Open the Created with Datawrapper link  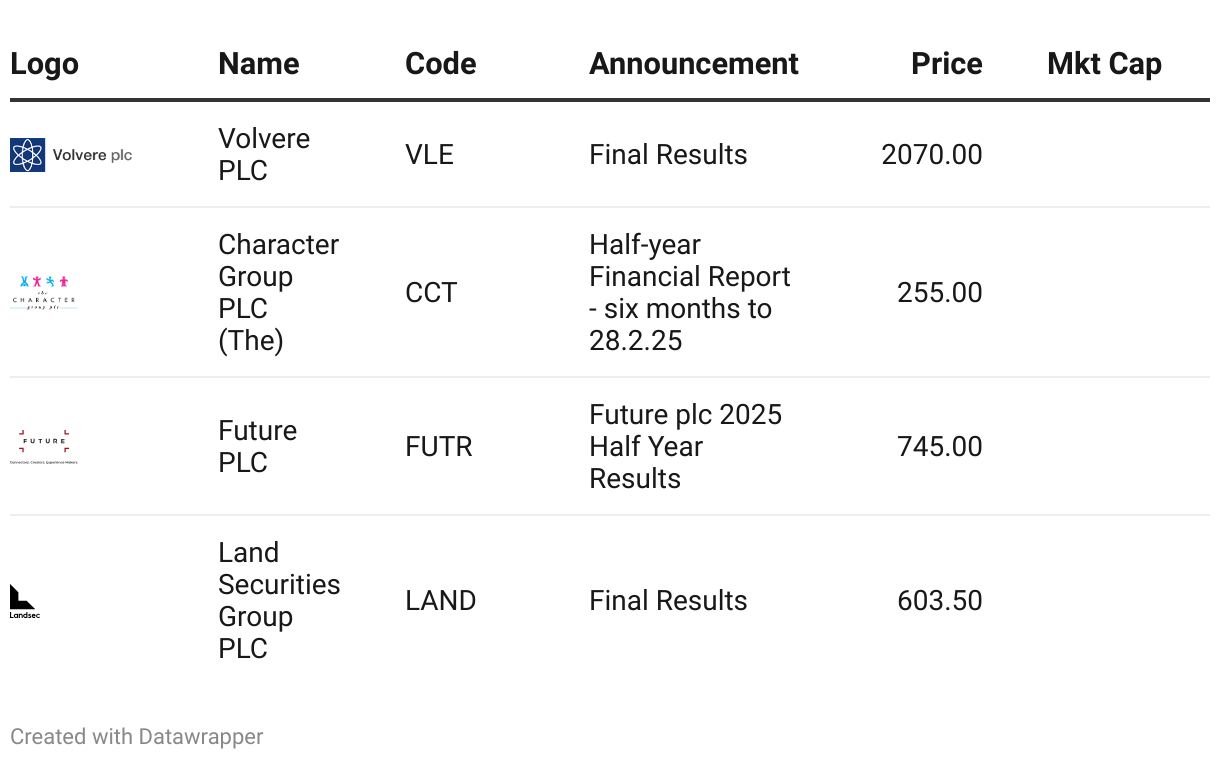tap(137, 737)
